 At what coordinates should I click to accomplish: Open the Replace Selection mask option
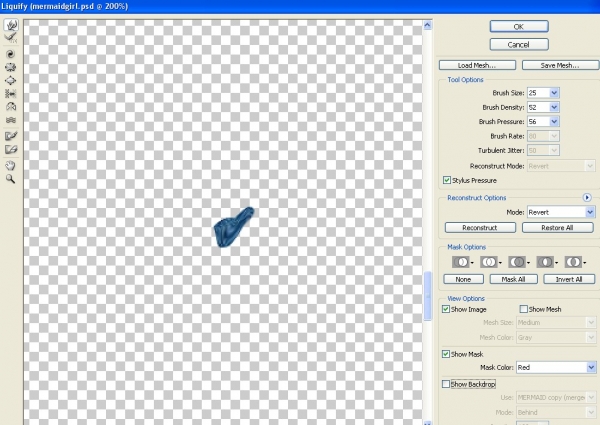(x=463, y=262)
